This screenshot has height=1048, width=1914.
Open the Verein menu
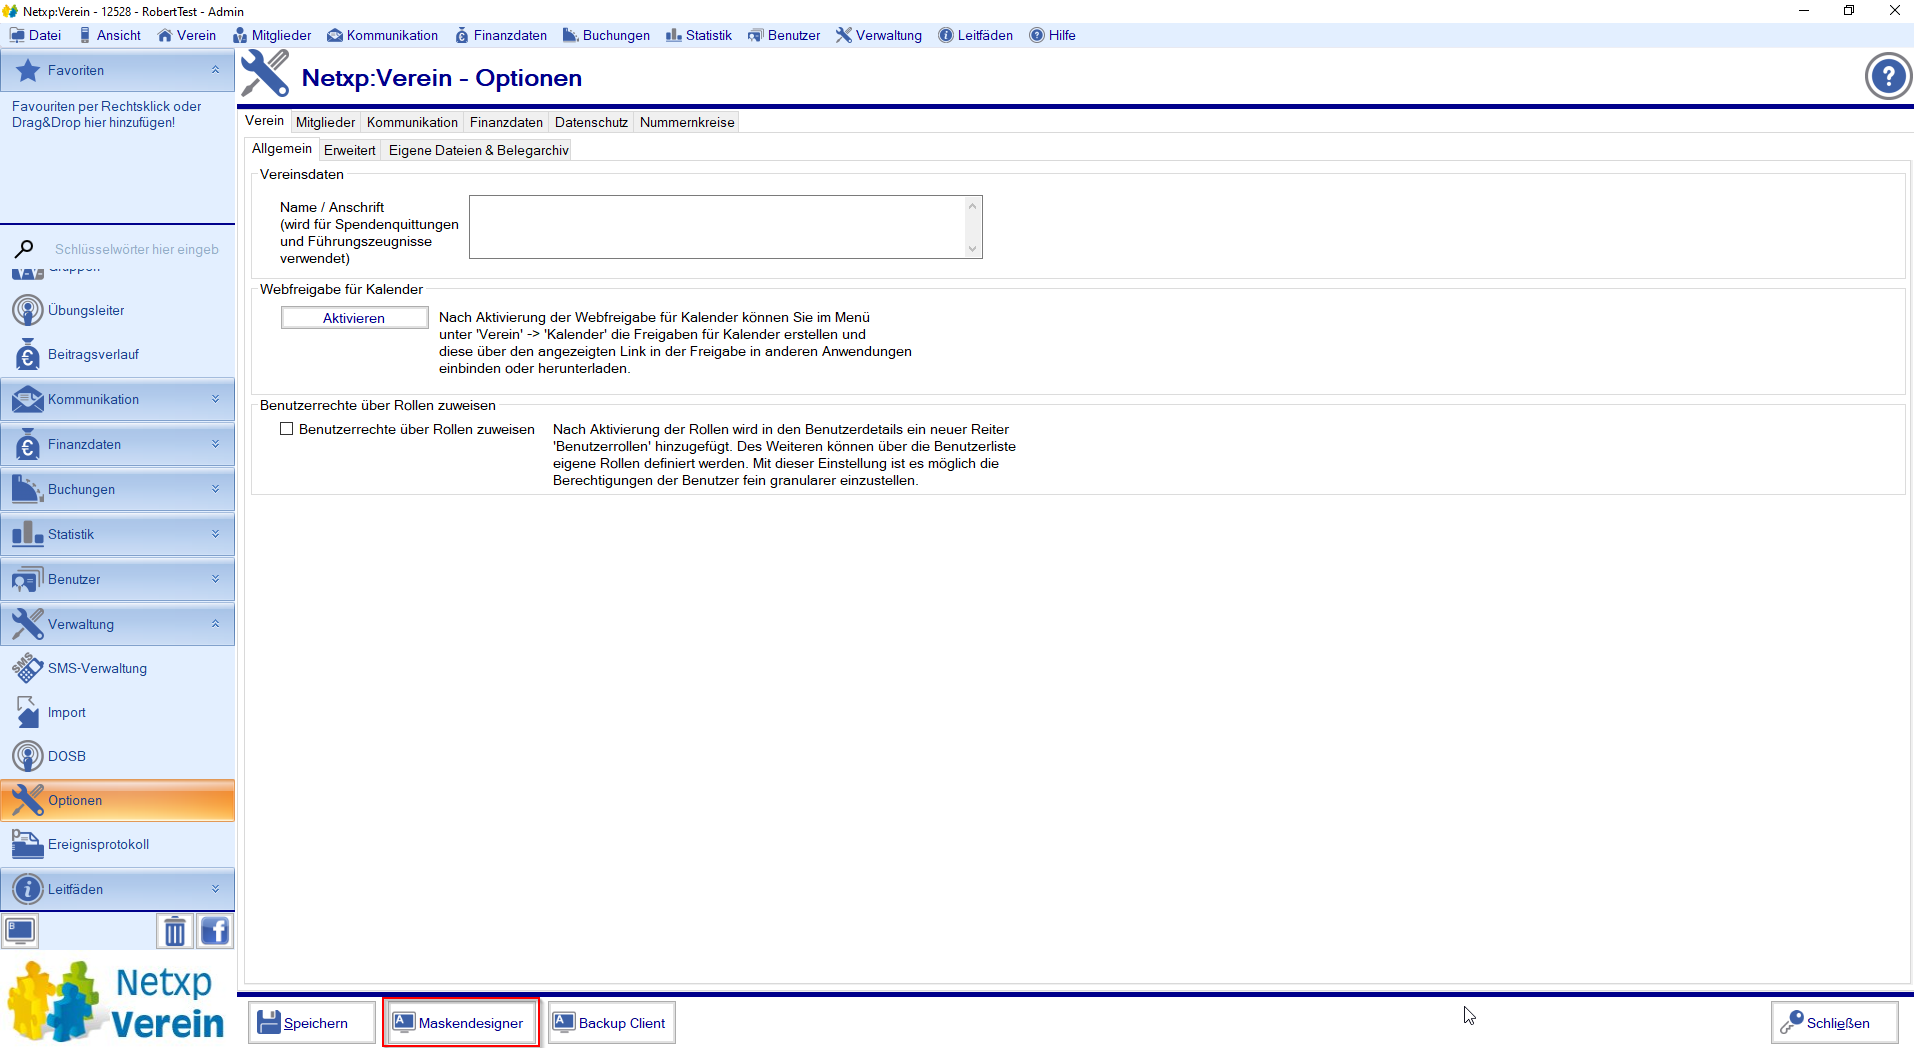(187, 35)
